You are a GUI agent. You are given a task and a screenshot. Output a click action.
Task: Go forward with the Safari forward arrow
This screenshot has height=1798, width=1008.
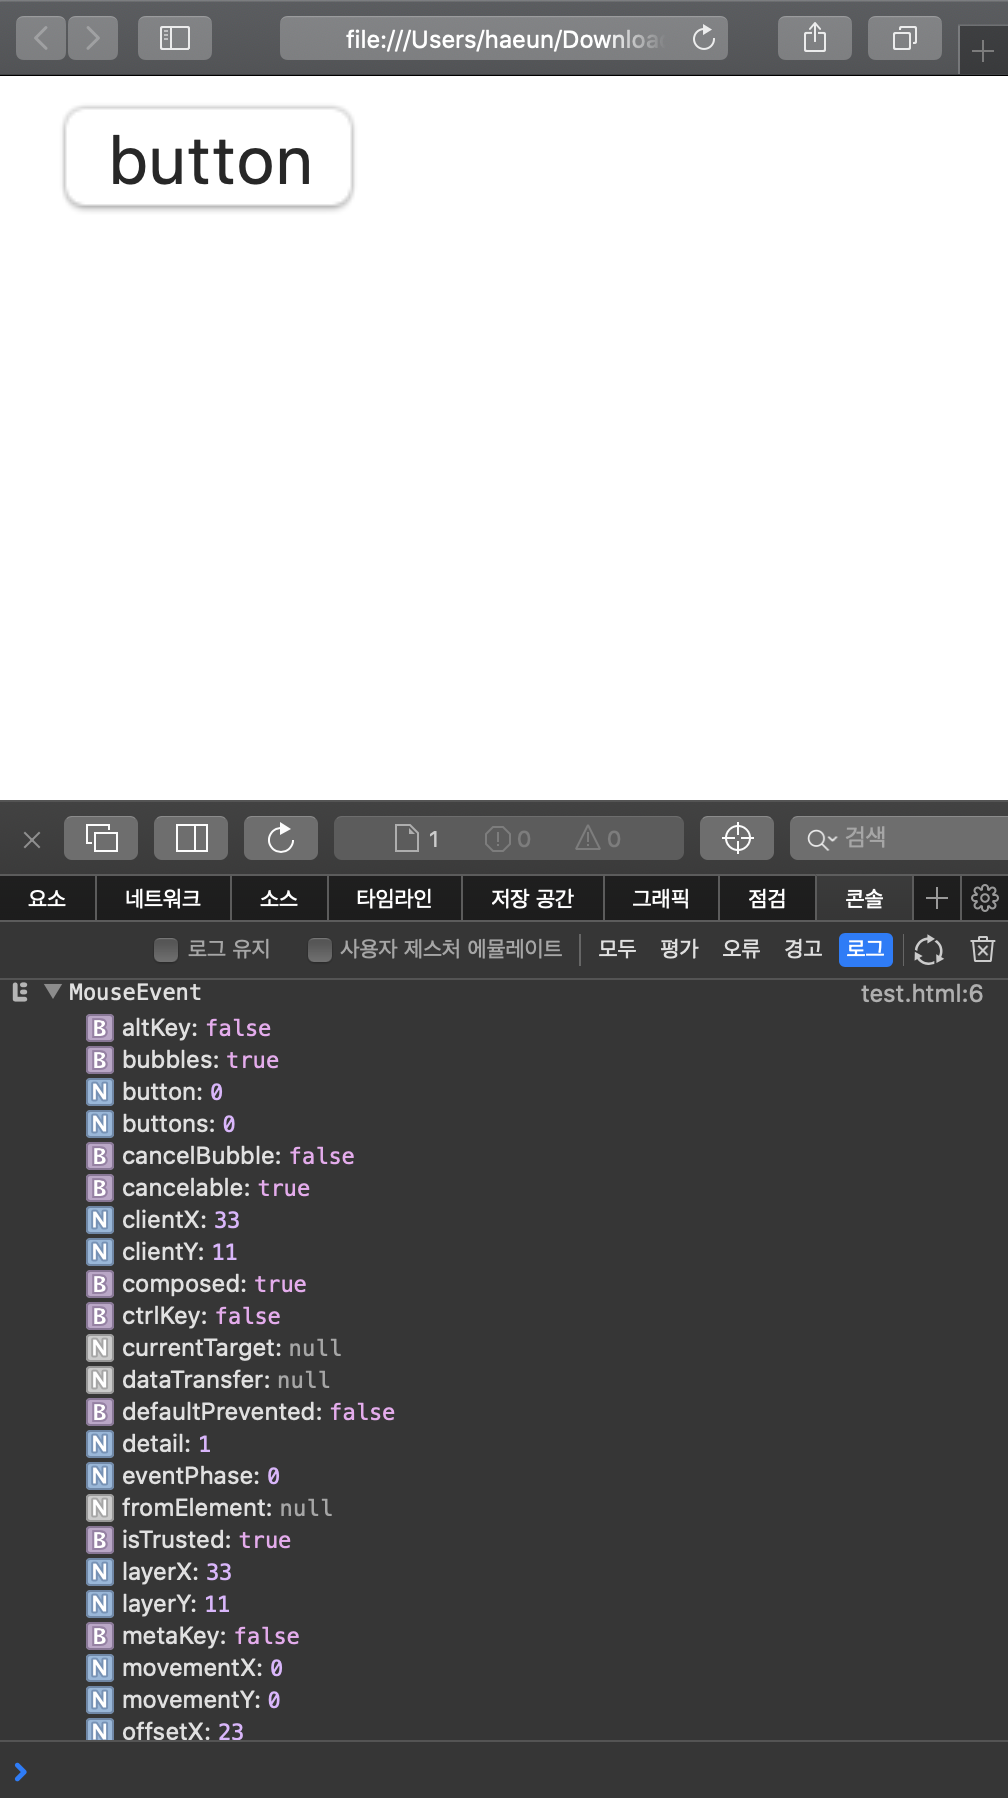93,38
